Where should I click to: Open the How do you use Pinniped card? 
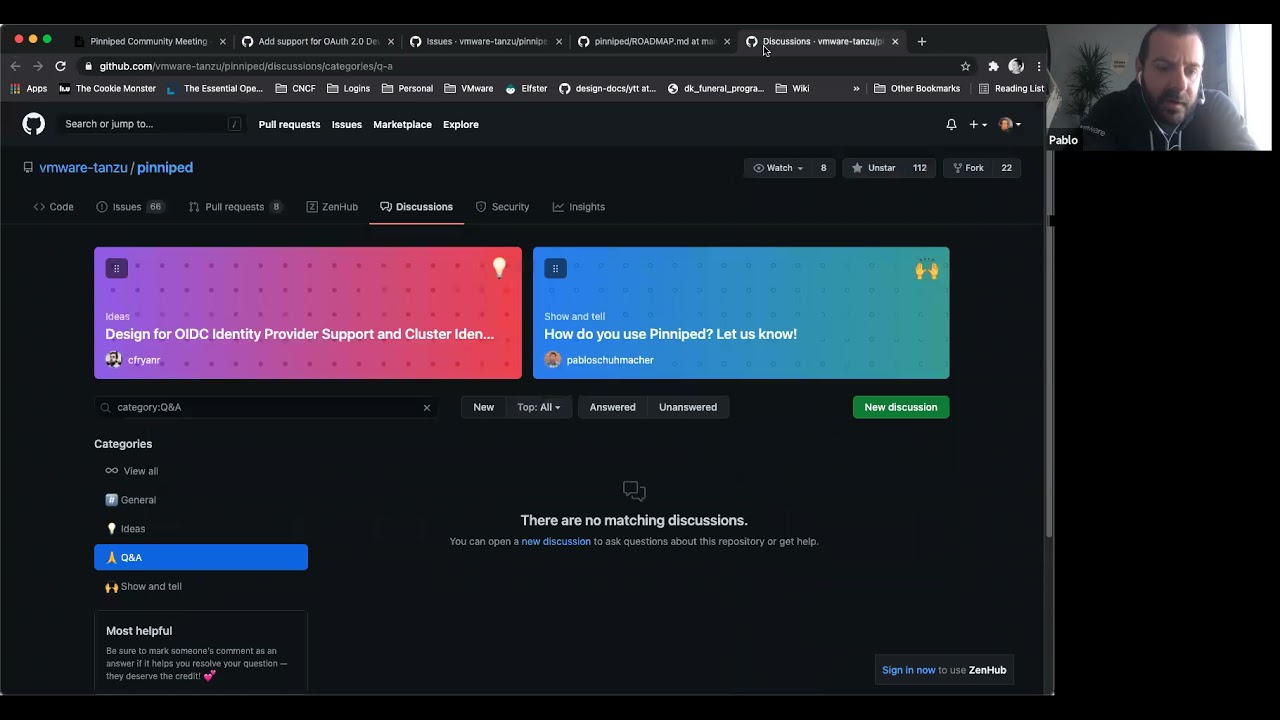(741, 313)
